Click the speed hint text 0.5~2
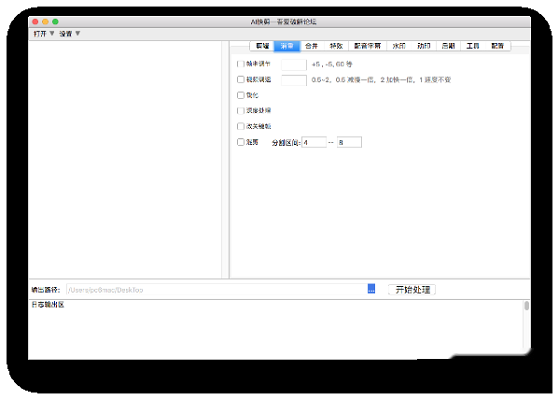 (381, 80)
